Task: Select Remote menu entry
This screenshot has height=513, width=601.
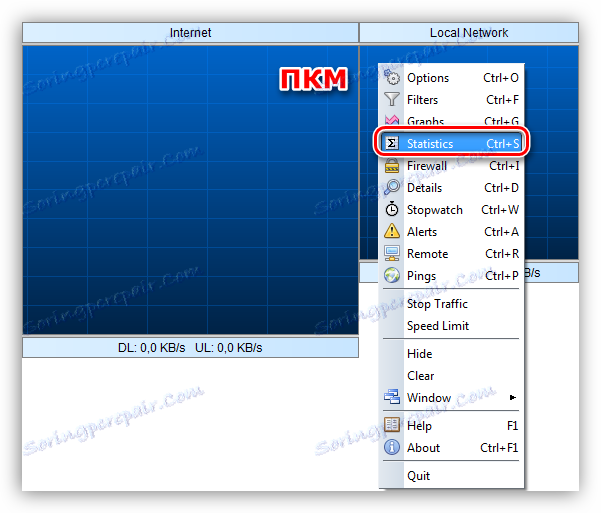Action: (x=451, y=254)
